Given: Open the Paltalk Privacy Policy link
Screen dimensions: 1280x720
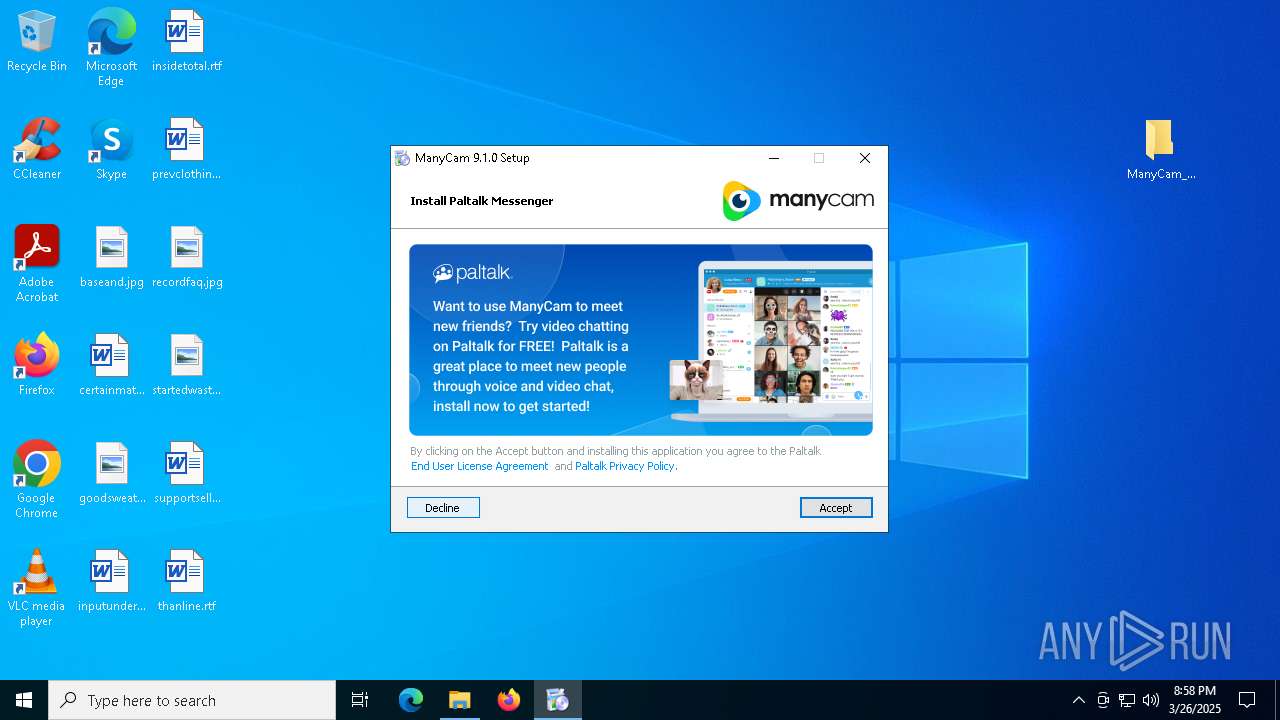Looking at the screenshot, I should pyautogui.click(x=625, y=466).
